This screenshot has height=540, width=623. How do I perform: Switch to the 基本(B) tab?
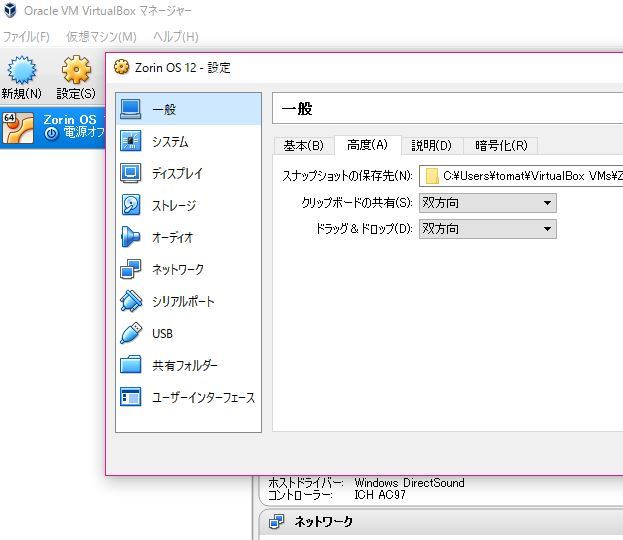tap(303, 146)
